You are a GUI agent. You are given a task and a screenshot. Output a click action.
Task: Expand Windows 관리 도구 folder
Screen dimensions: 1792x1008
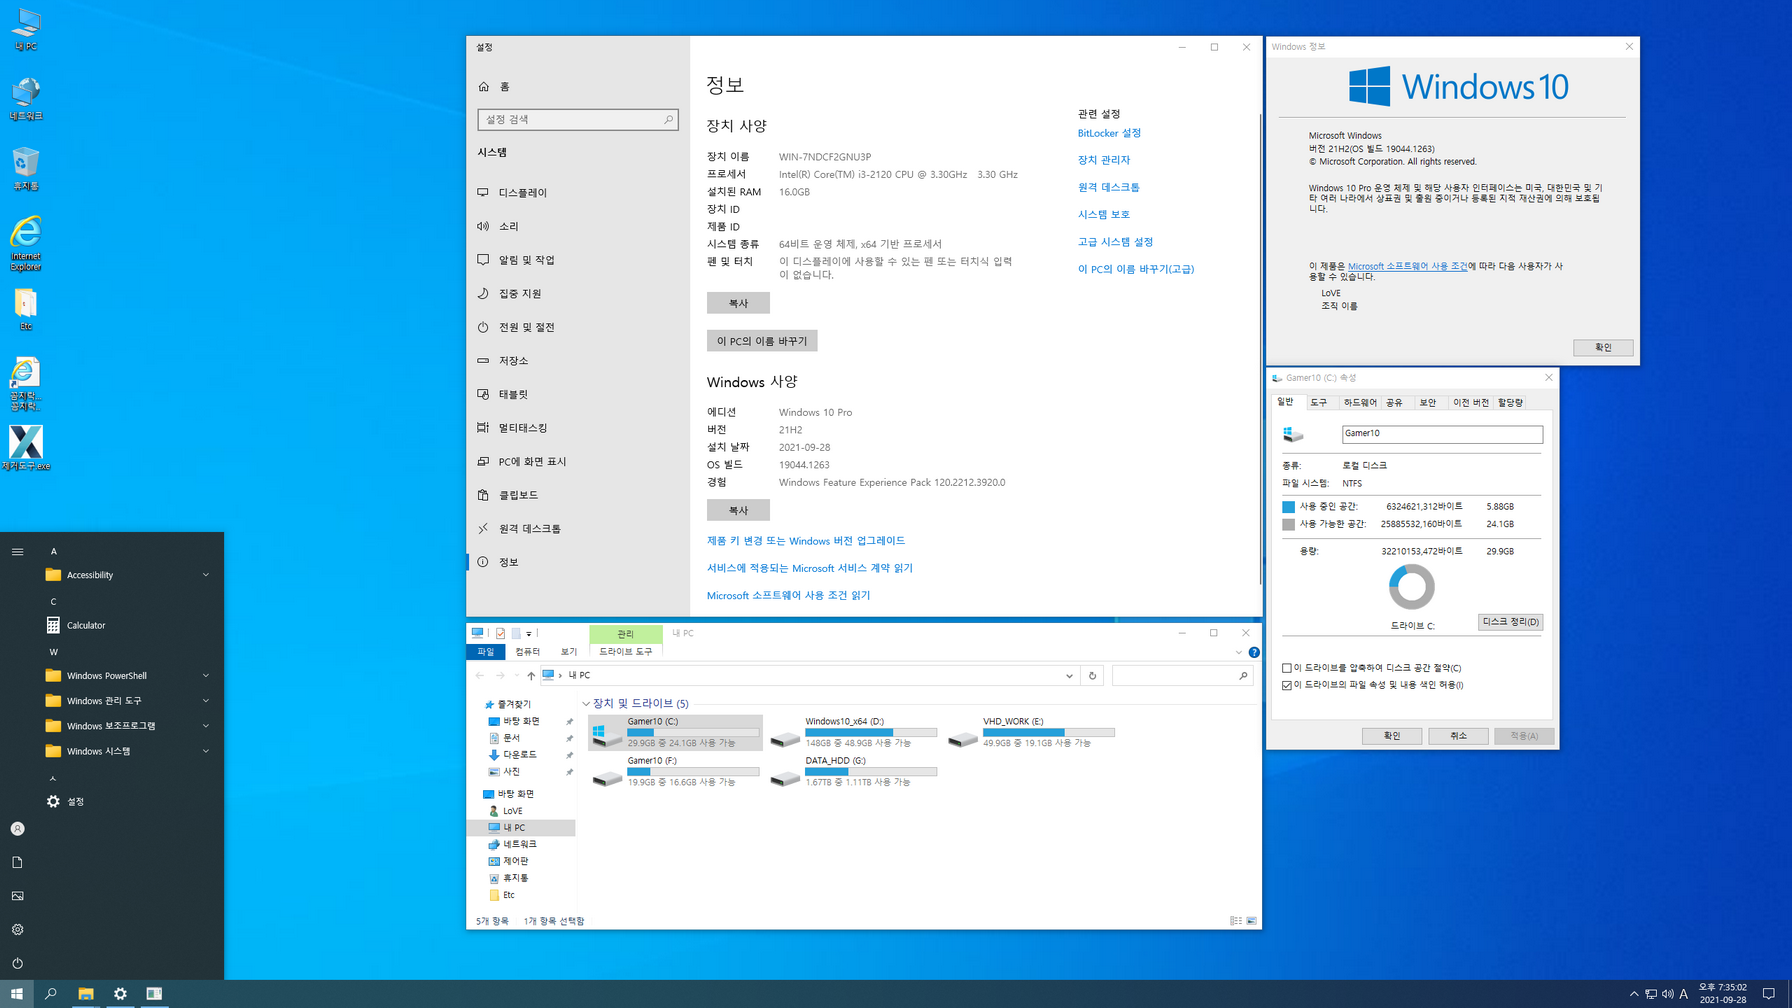click(x=206, y=701)
